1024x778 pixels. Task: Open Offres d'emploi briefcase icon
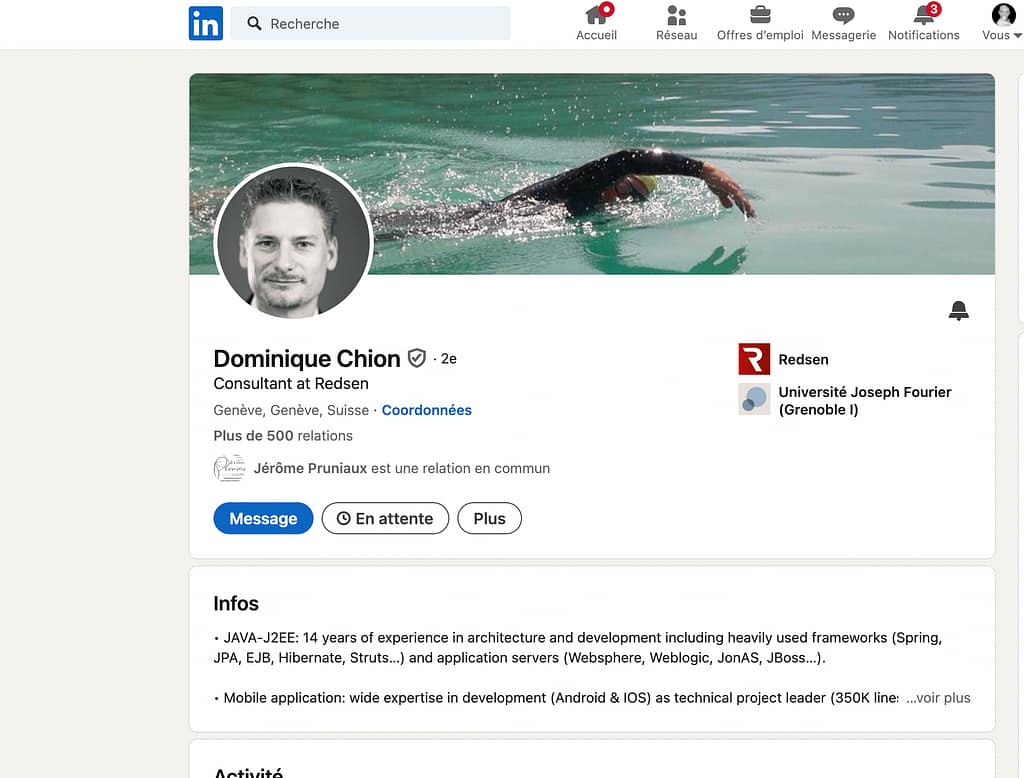760,15
